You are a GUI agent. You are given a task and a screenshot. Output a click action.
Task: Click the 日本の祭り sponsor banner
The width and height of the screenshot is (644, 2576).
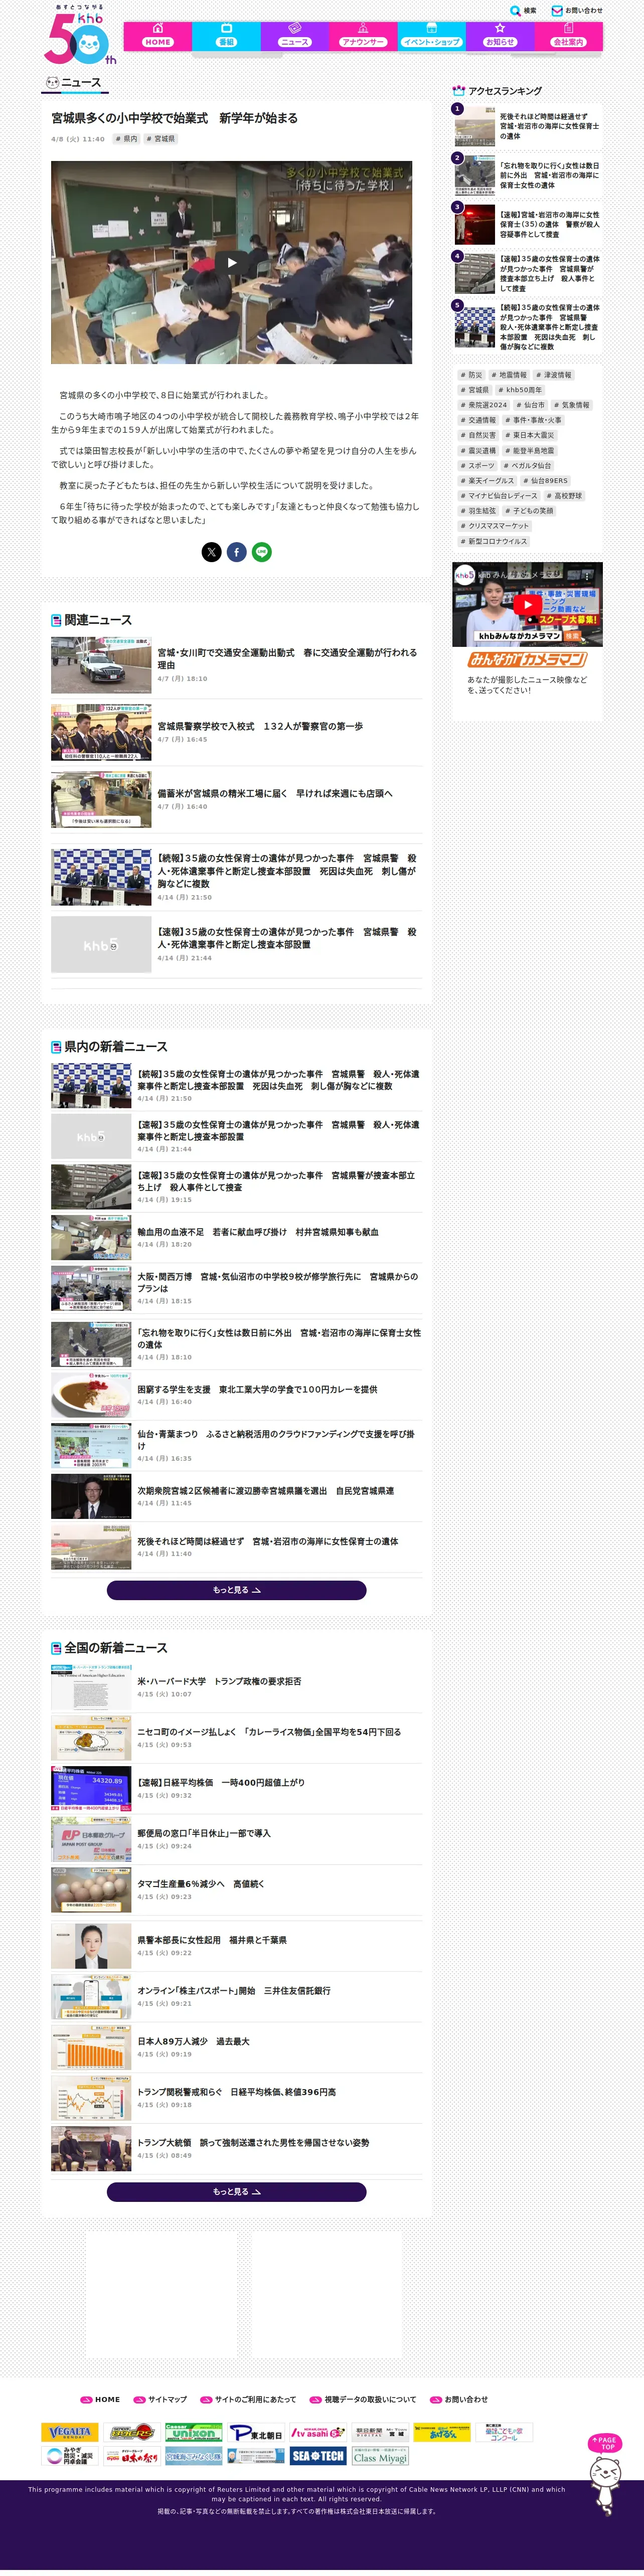tap(132, 2456)
